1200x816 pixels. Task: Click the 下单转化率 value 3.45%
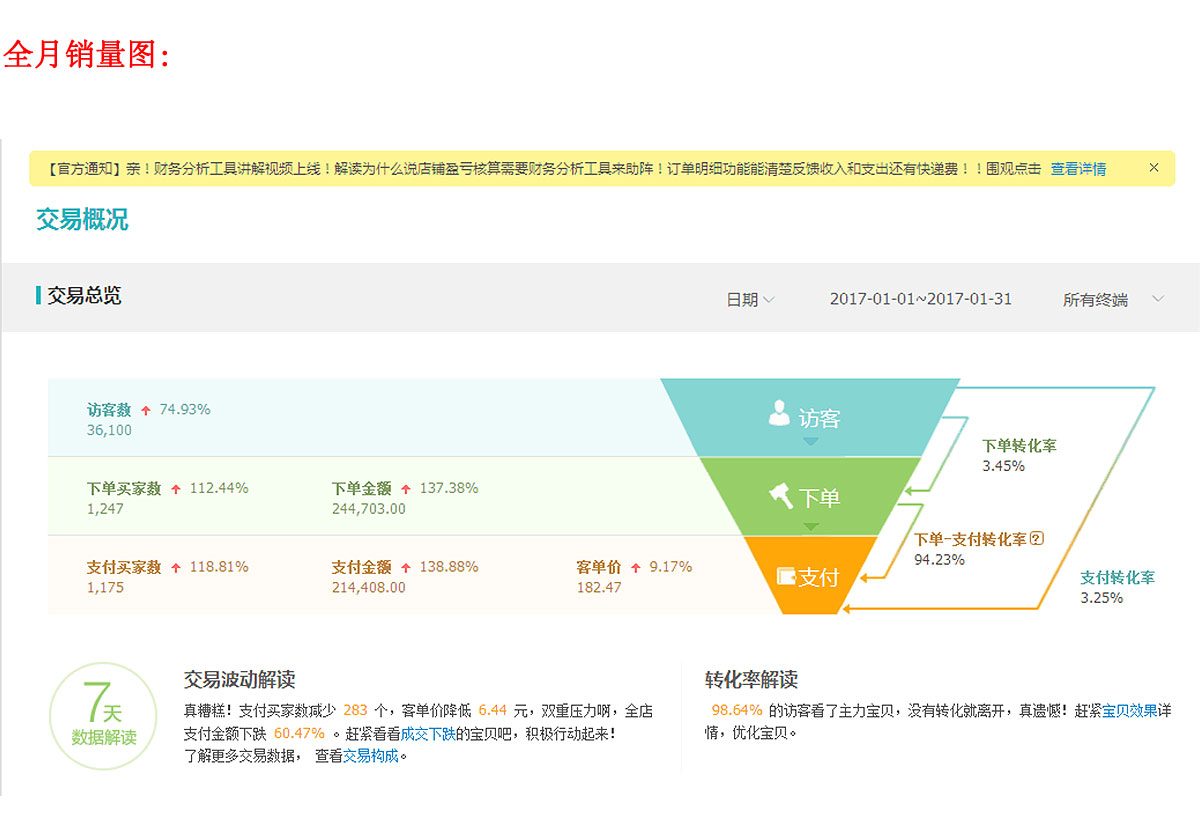point(1003,466)
